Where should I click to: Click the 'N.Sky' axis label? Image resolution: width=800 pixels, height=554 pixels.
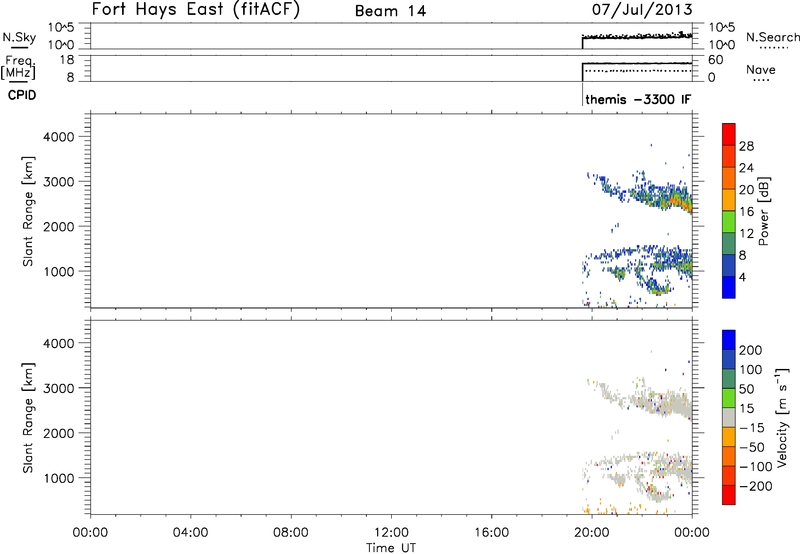pos(19,37)
